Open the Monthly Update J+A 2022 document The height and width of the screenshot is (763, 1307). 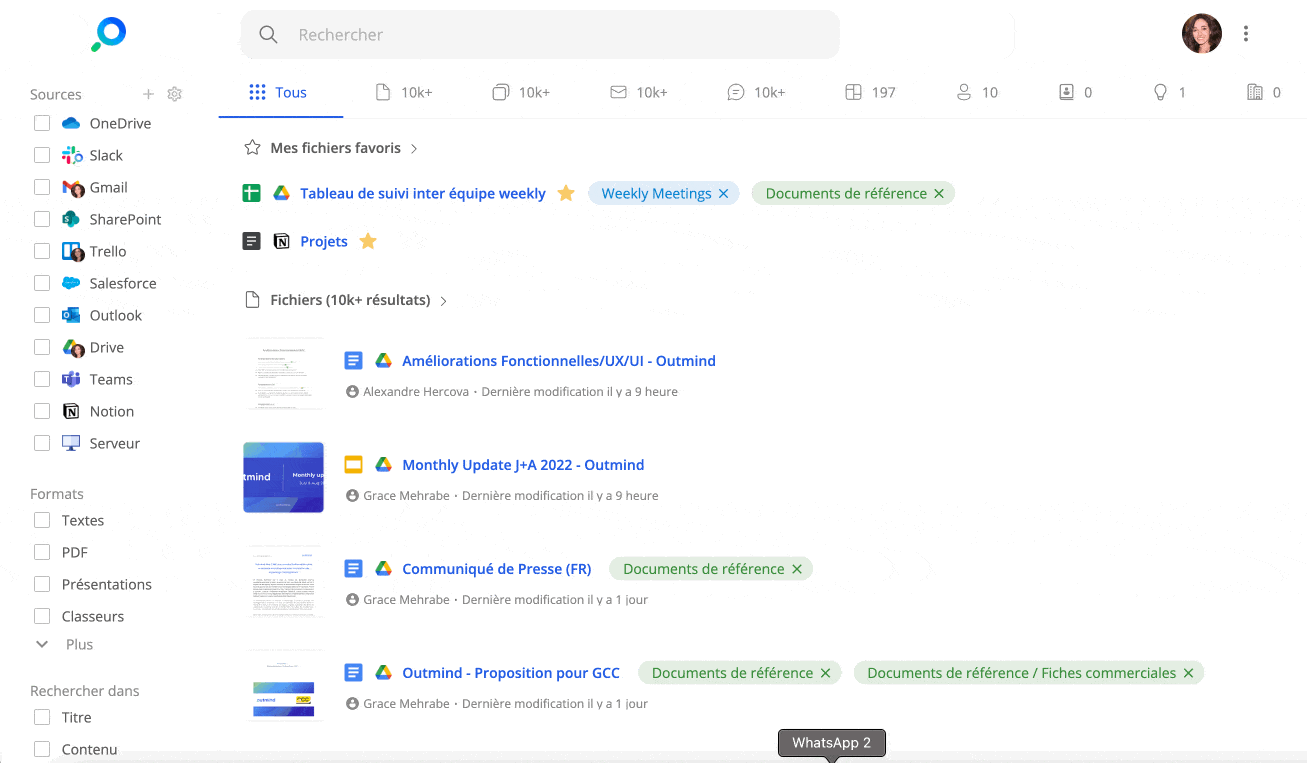[x=523, y=464]
